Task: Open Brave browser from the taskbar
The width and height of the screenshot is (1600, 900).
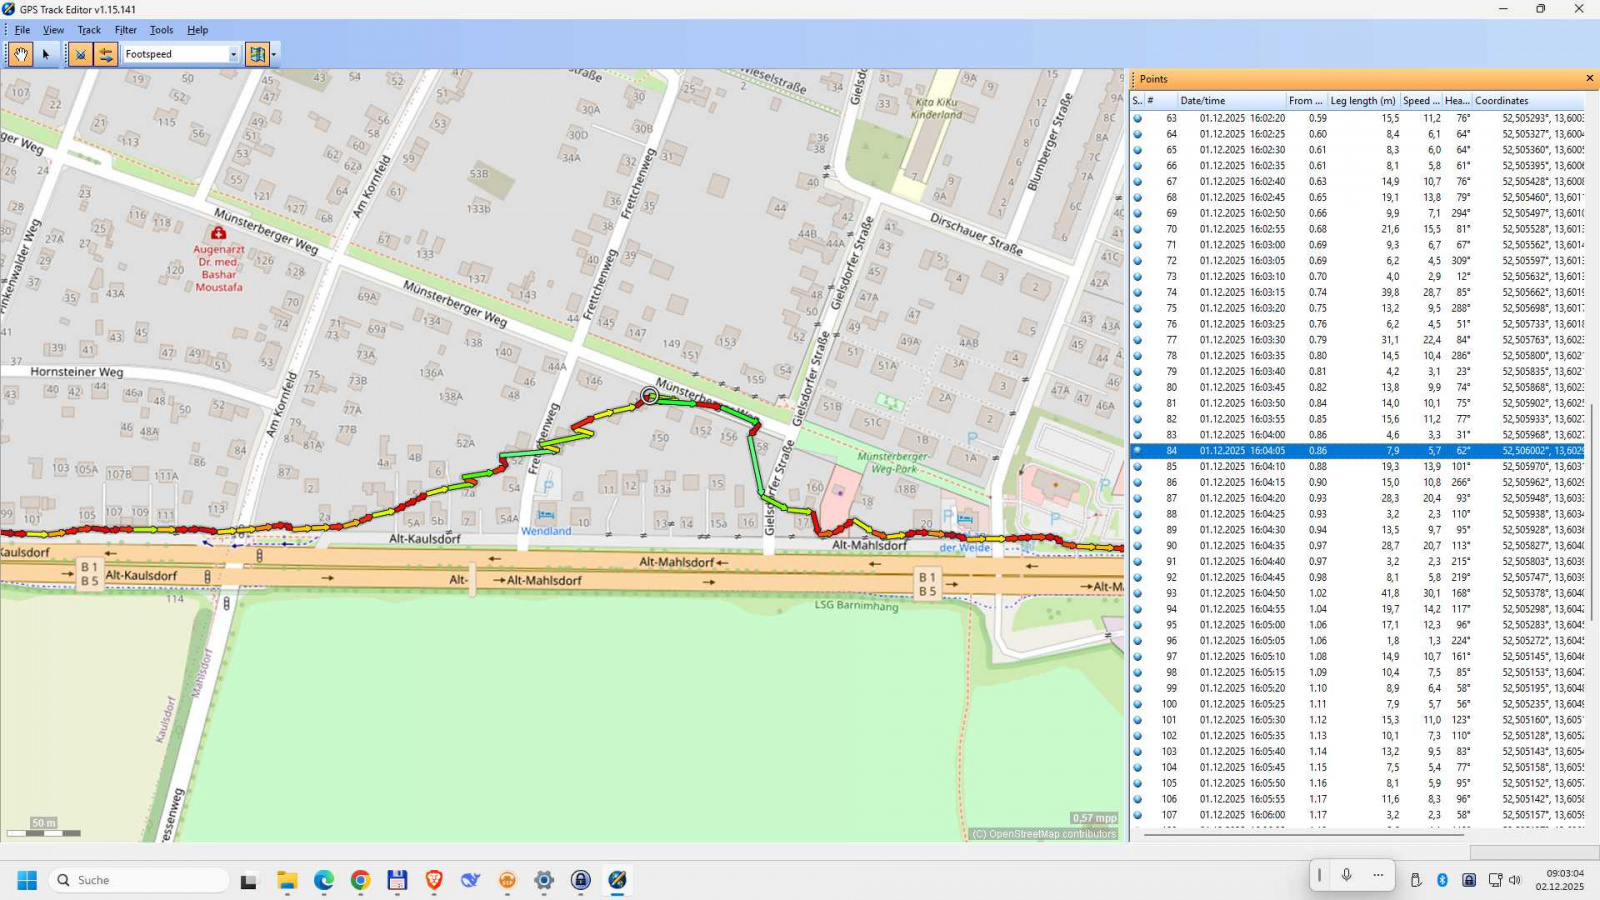Action: tap(434, 880)
